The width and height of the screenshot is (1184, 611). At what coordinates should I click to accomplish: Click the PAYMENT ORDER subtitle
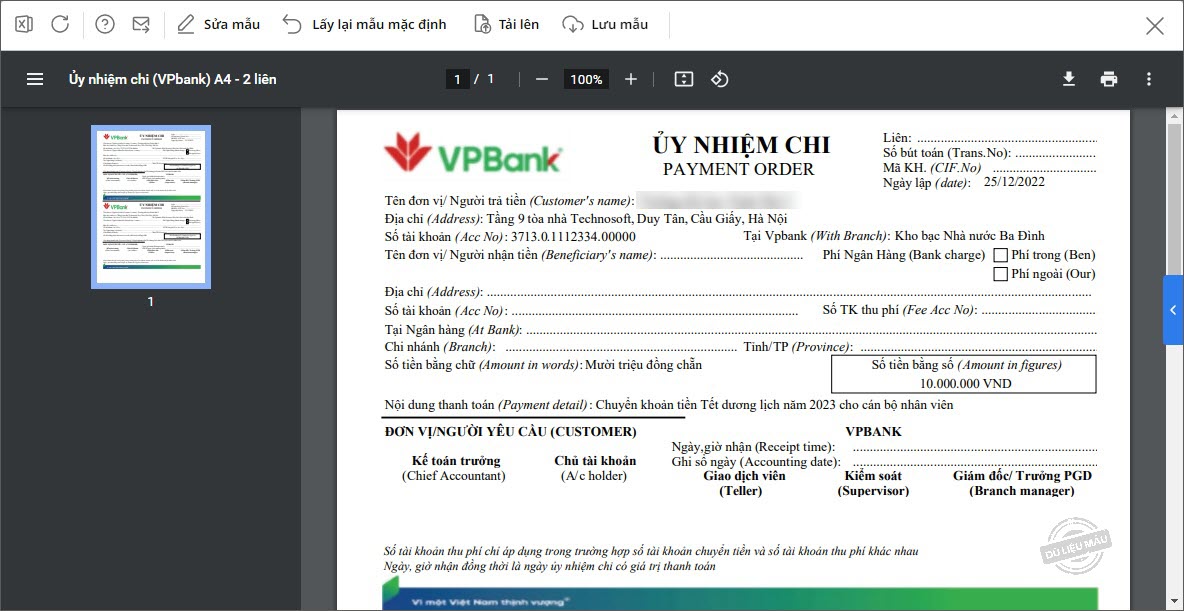738,169
